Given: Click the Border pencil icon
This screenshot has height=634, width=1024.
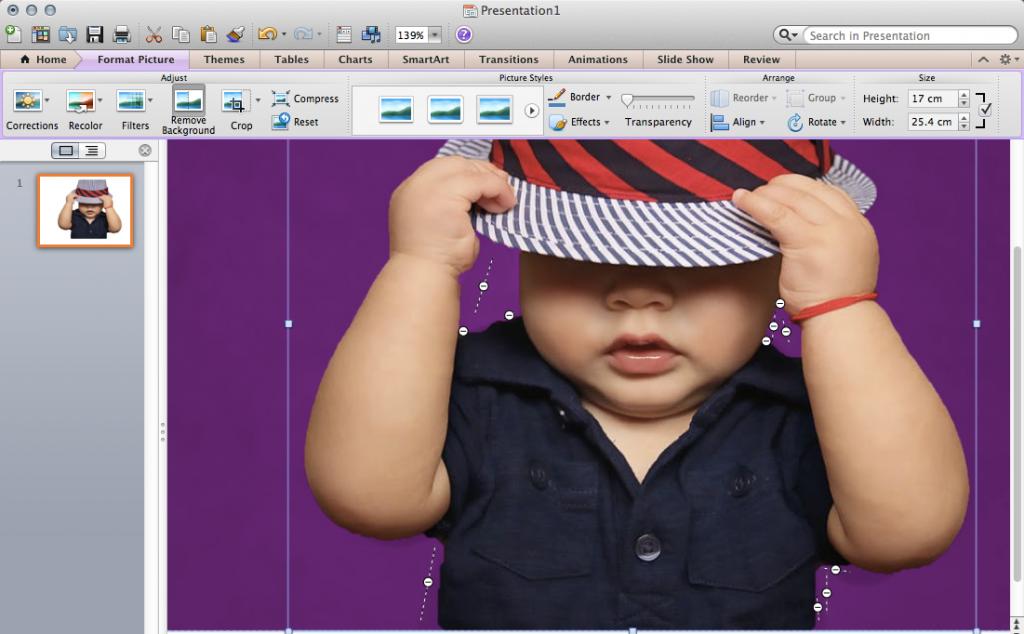Looking at the screenshot, I should [x=557, y=97].
